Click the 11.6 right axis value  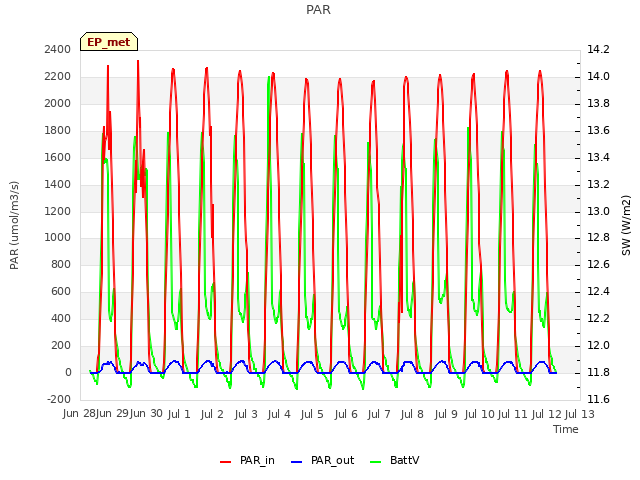pos(598,399)
